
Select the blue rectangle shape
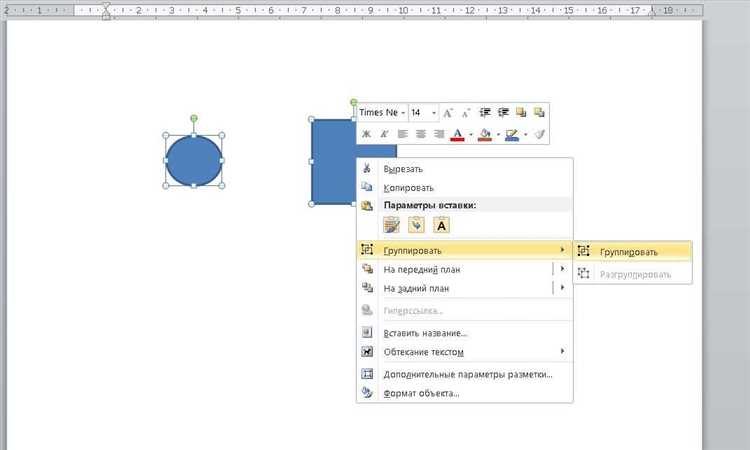(x=333, y=163)
